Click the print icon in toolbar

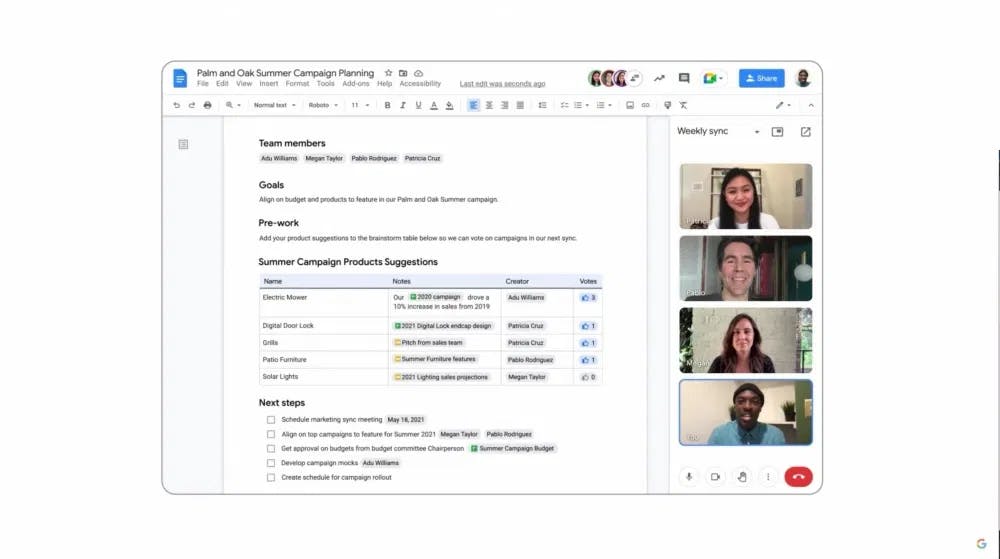[207, 105]
